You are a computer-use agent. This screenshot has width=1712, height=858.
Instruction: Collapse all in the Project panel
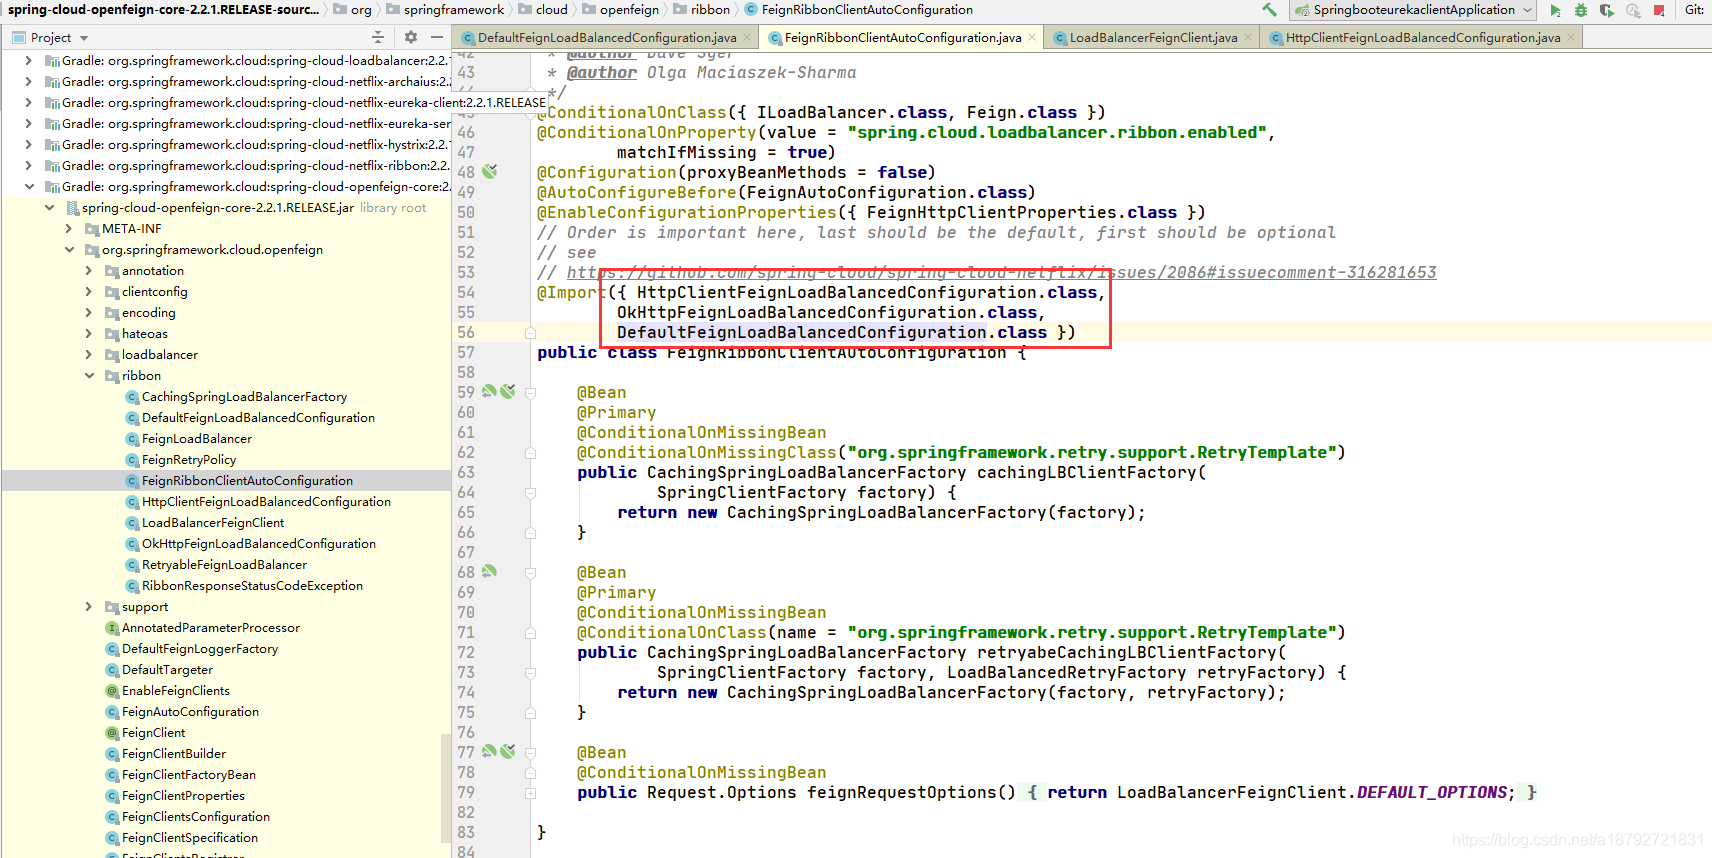[378, 37]
